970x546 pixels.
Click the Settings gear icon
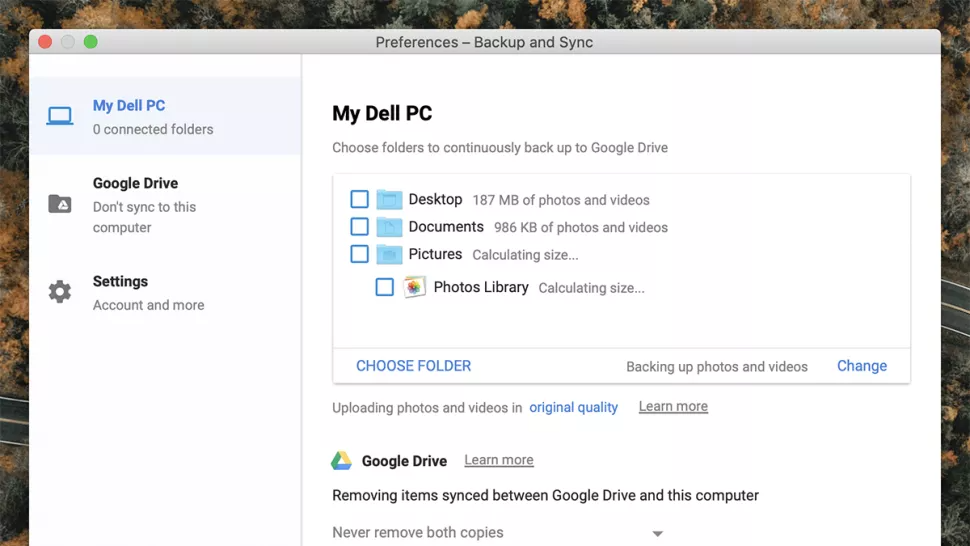60,292
